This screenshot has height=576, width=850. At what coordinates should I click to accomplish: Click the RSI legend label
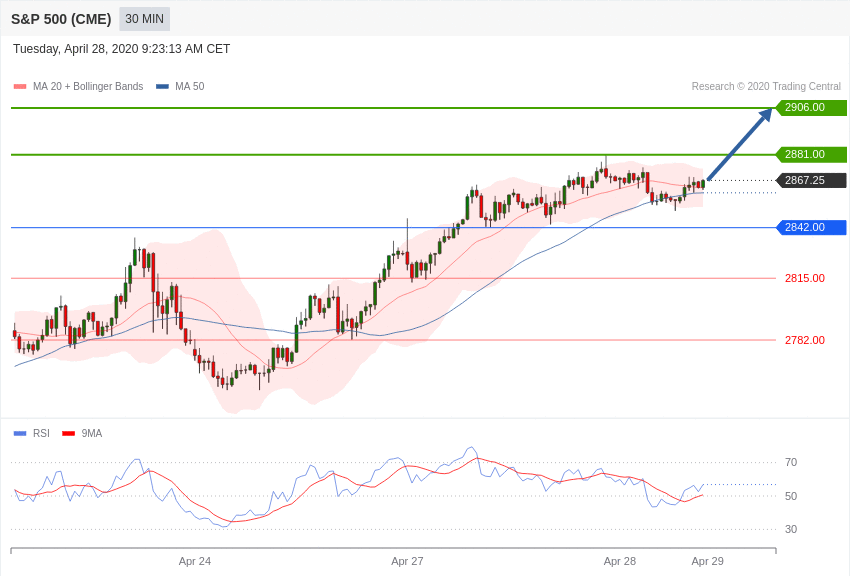click(x=41, y=433)
